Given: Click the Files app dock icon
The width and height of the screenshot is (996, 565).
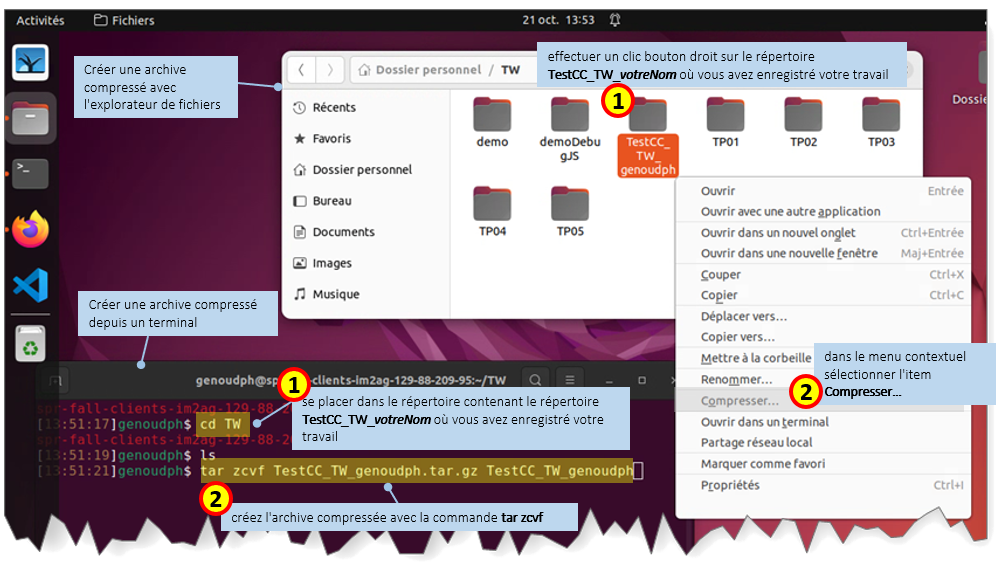Looking at the screenshot, I should pyautogui.click(x=30, y=119).
